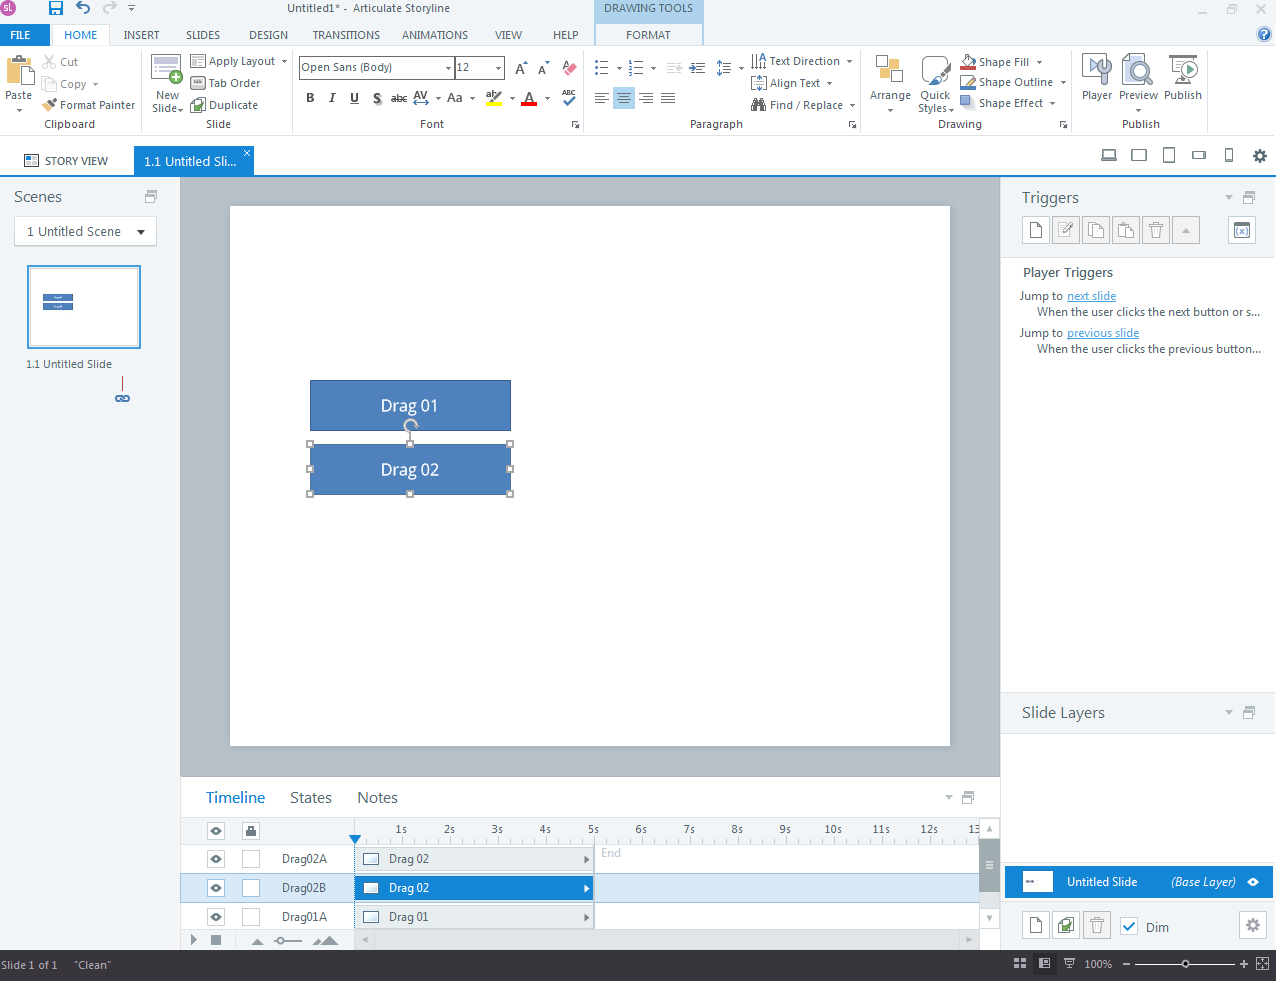
Task: Click the Publish icon
Action: tap(1183, 78)
